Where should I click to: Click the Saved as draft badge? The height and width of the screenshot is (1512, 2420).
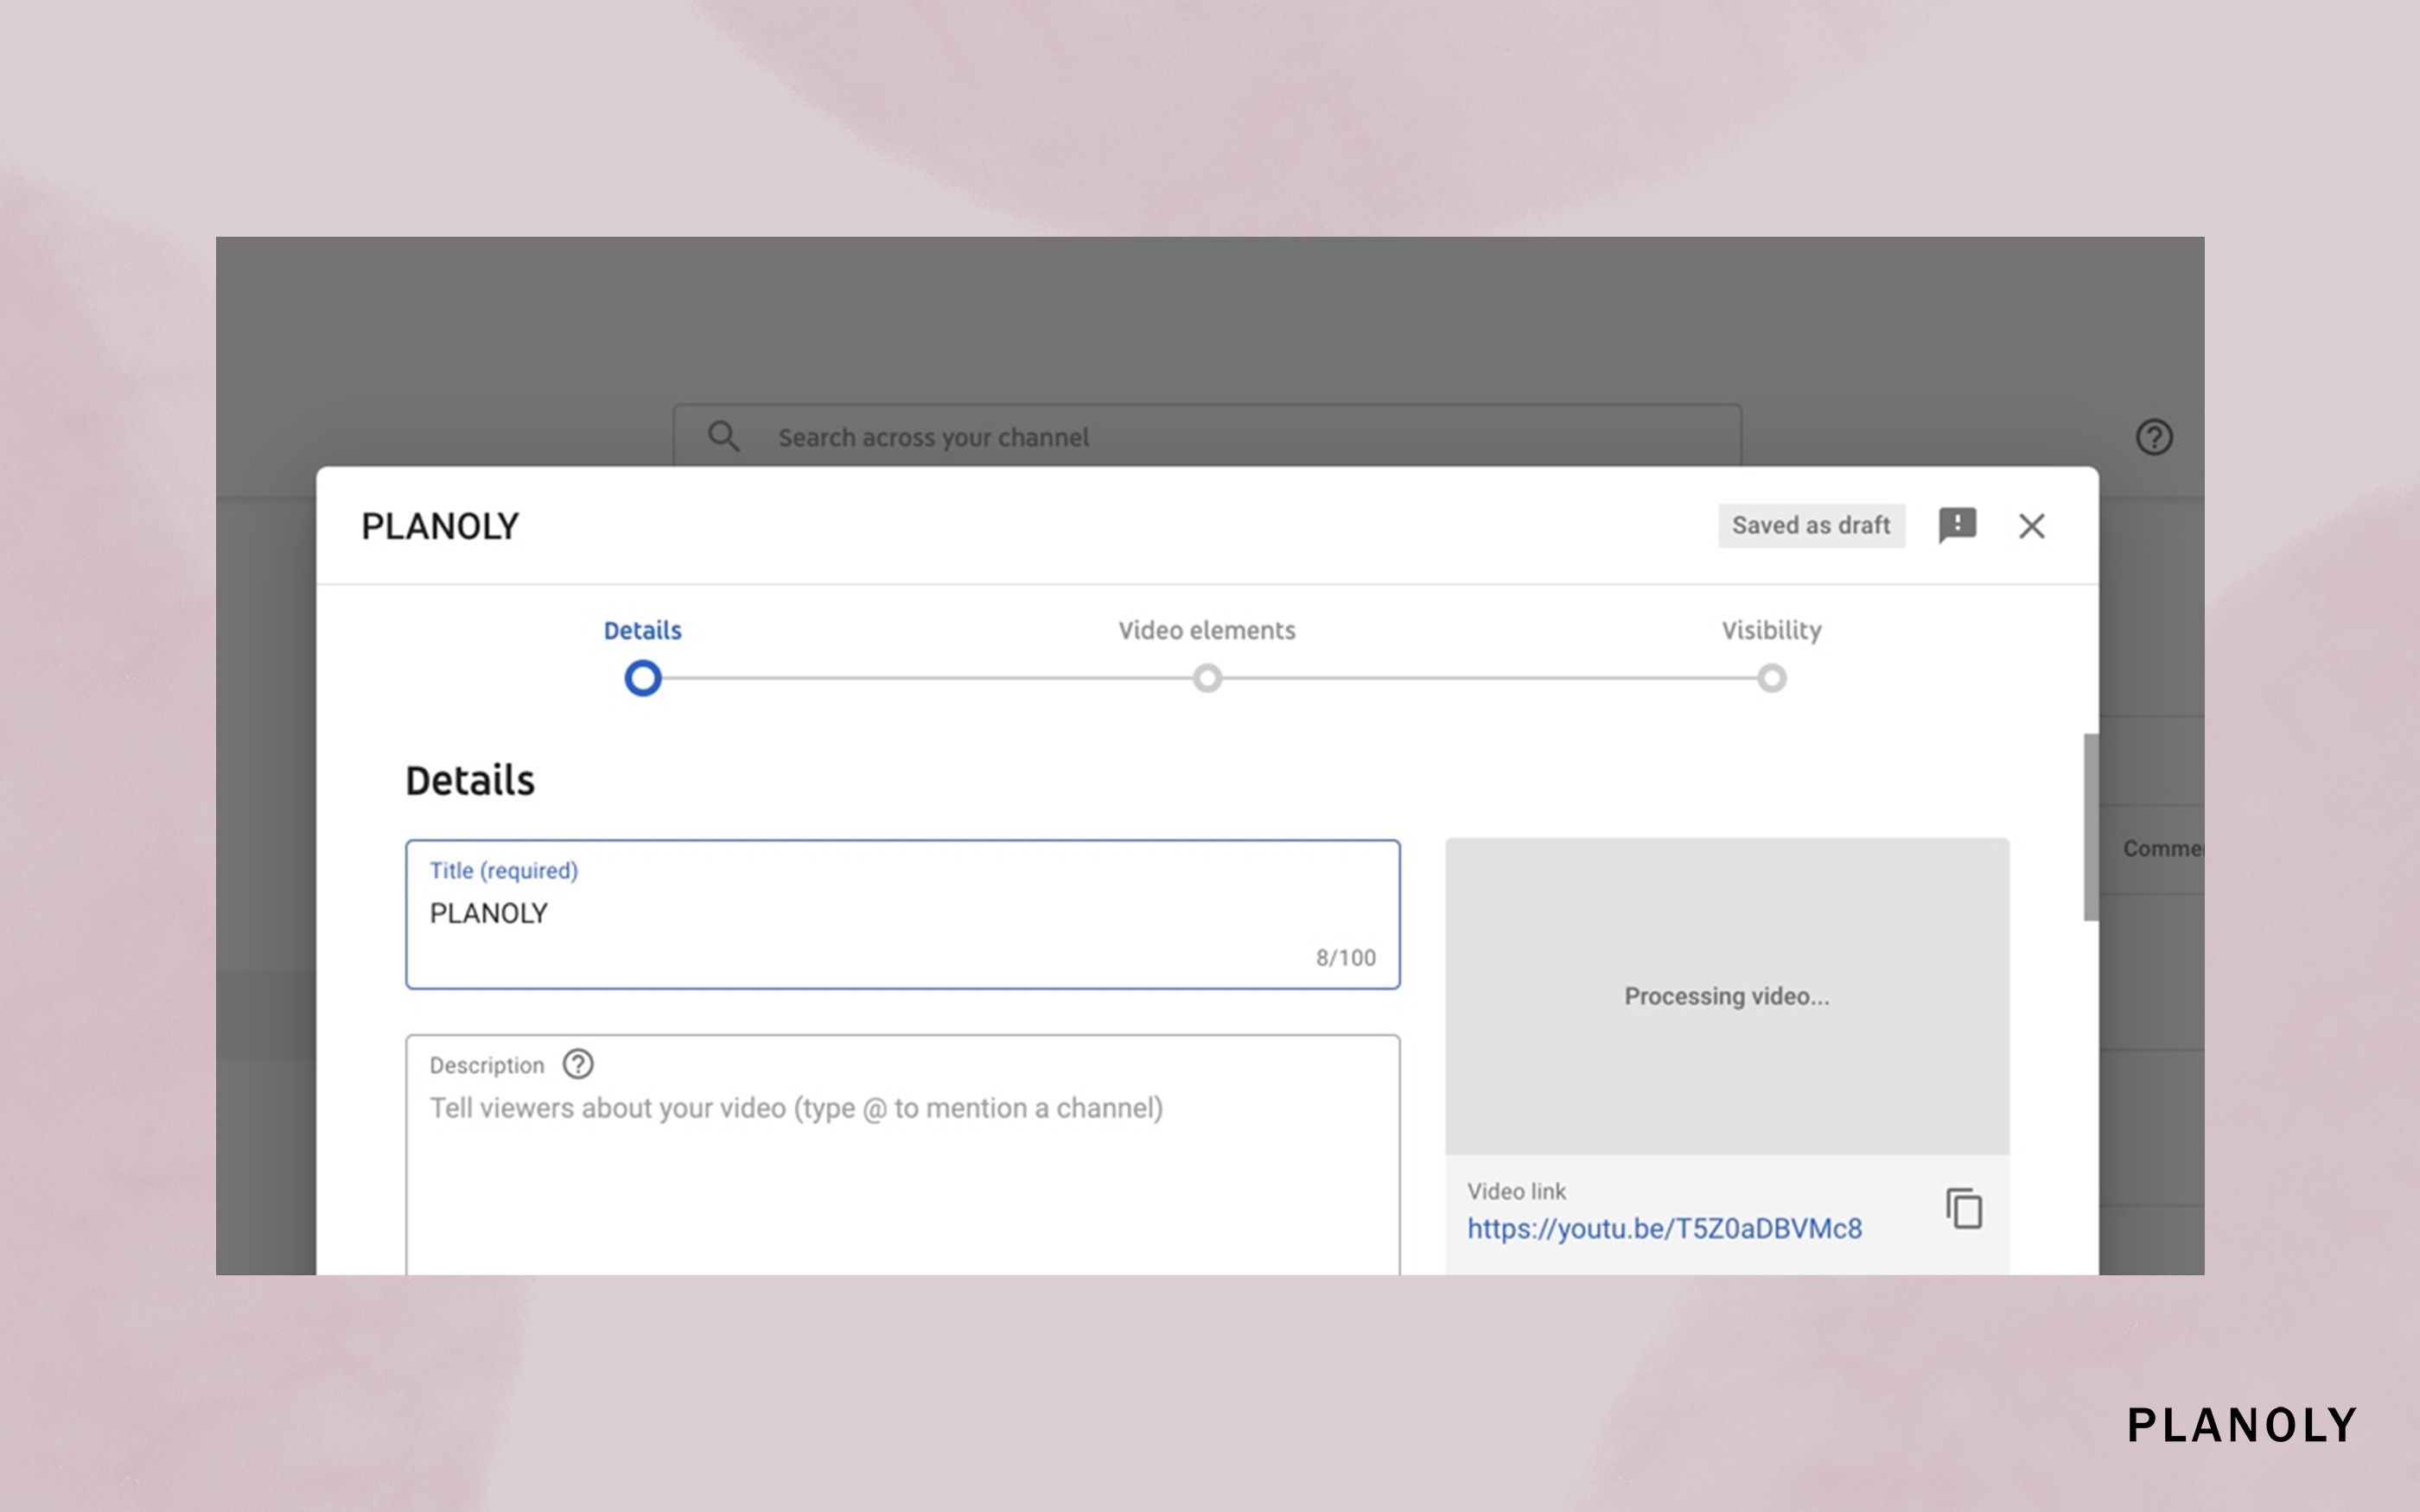tap(1810, 526)
